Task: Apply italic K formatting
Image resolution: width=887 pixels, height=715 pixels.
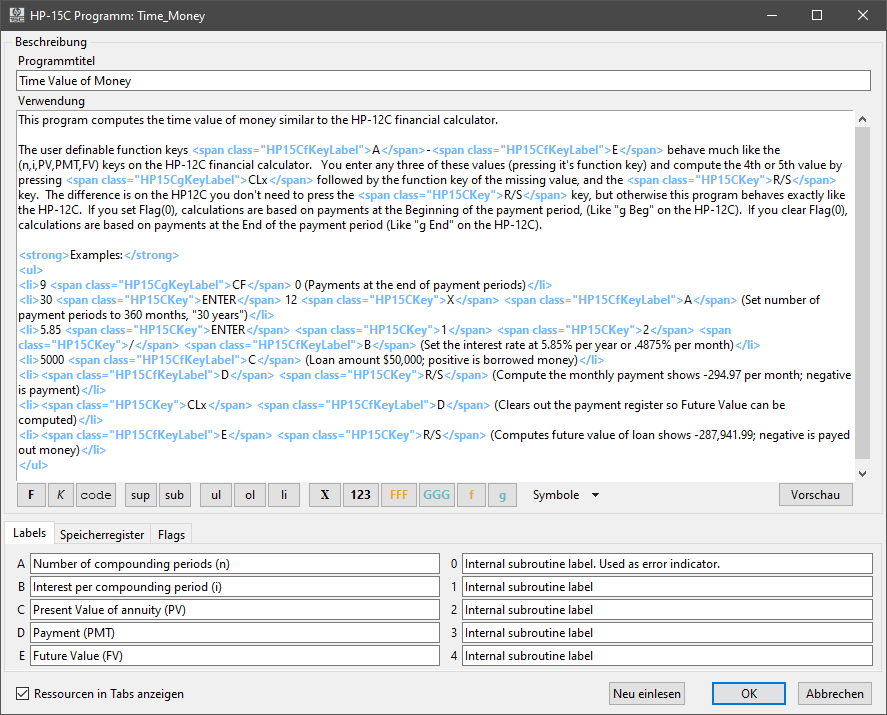Action: (61, 495)
